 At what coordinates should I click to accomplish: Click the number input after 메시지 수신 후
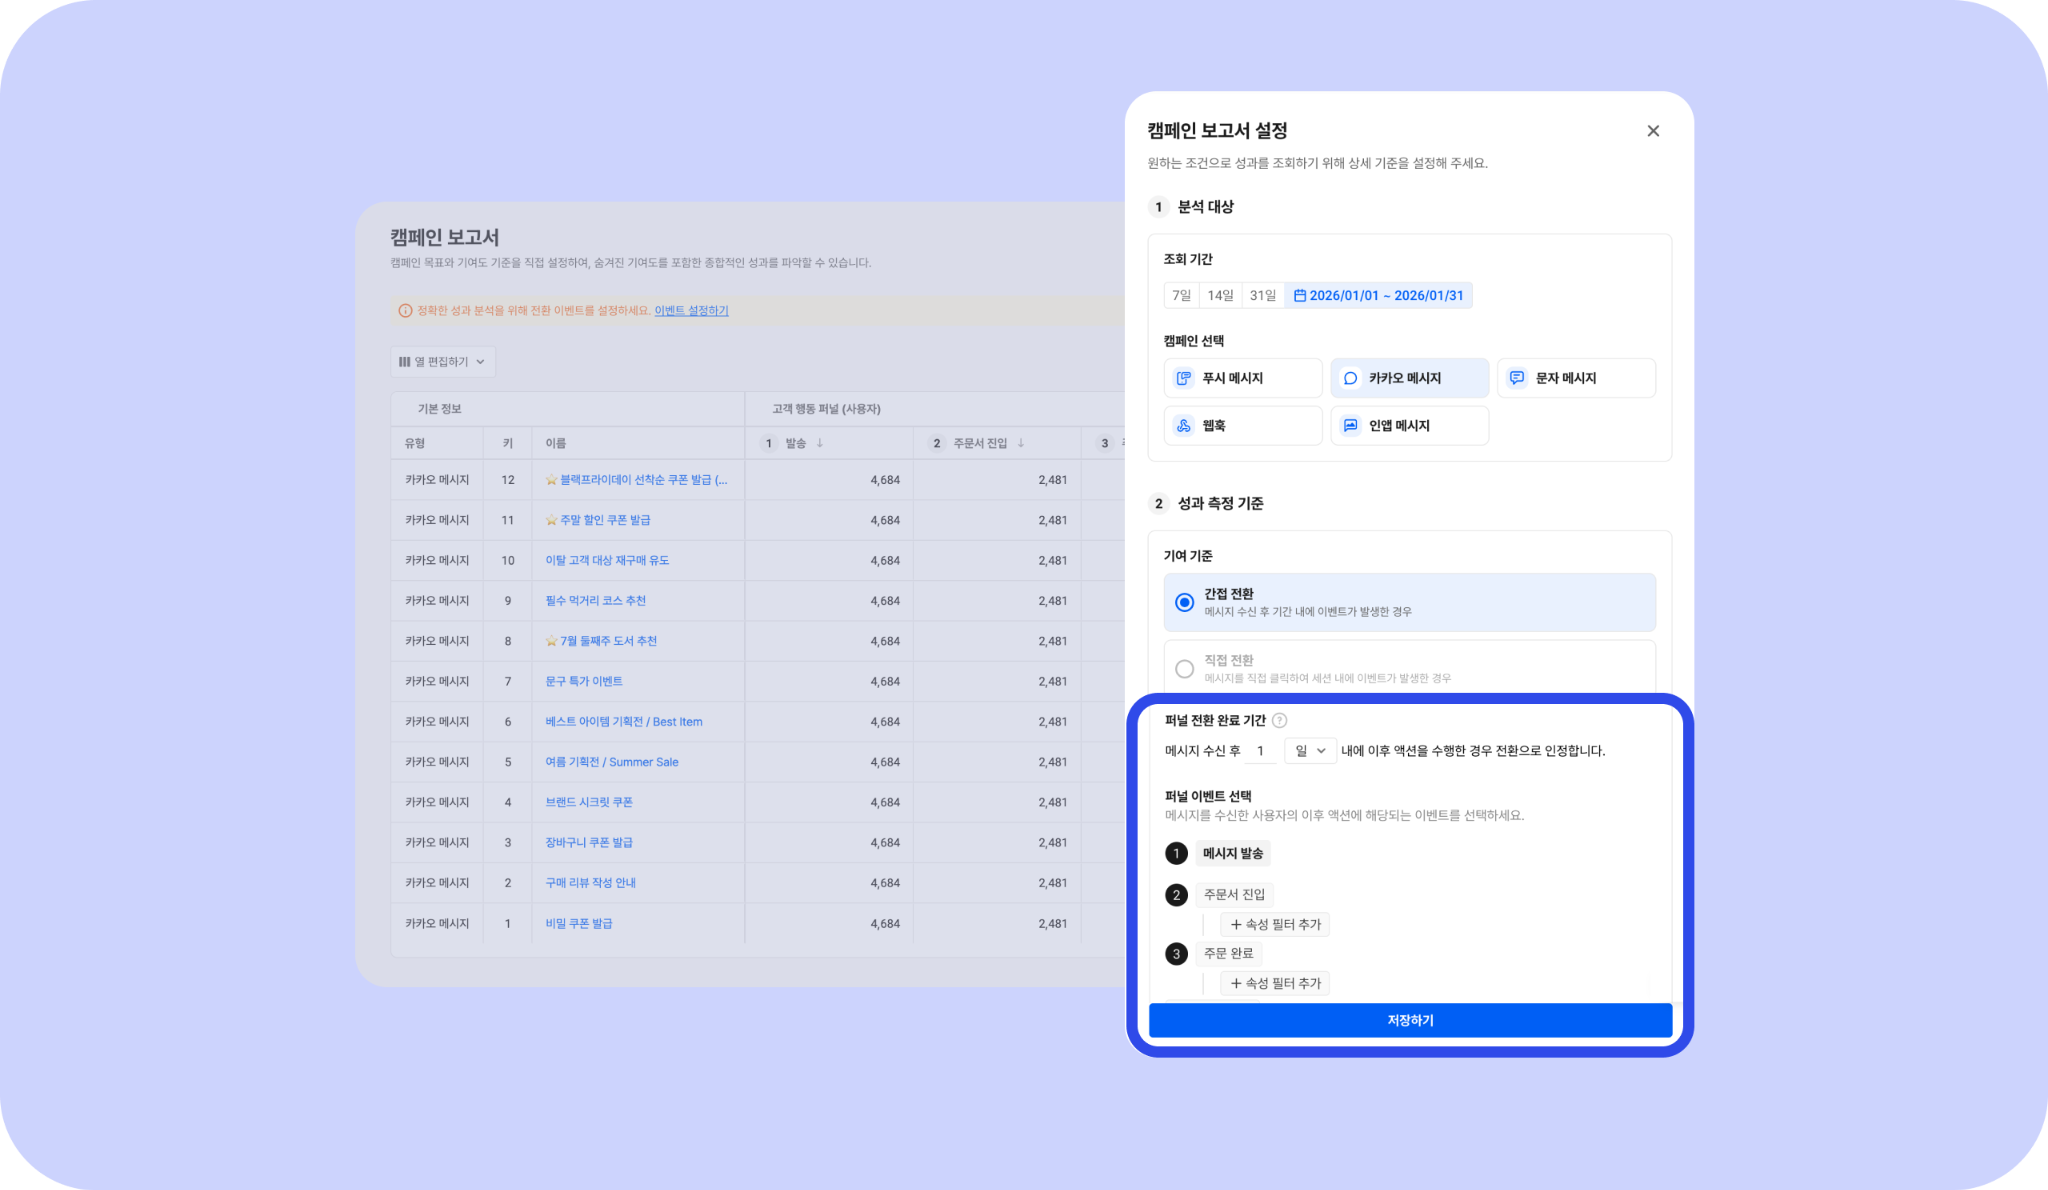[1261, 751]
